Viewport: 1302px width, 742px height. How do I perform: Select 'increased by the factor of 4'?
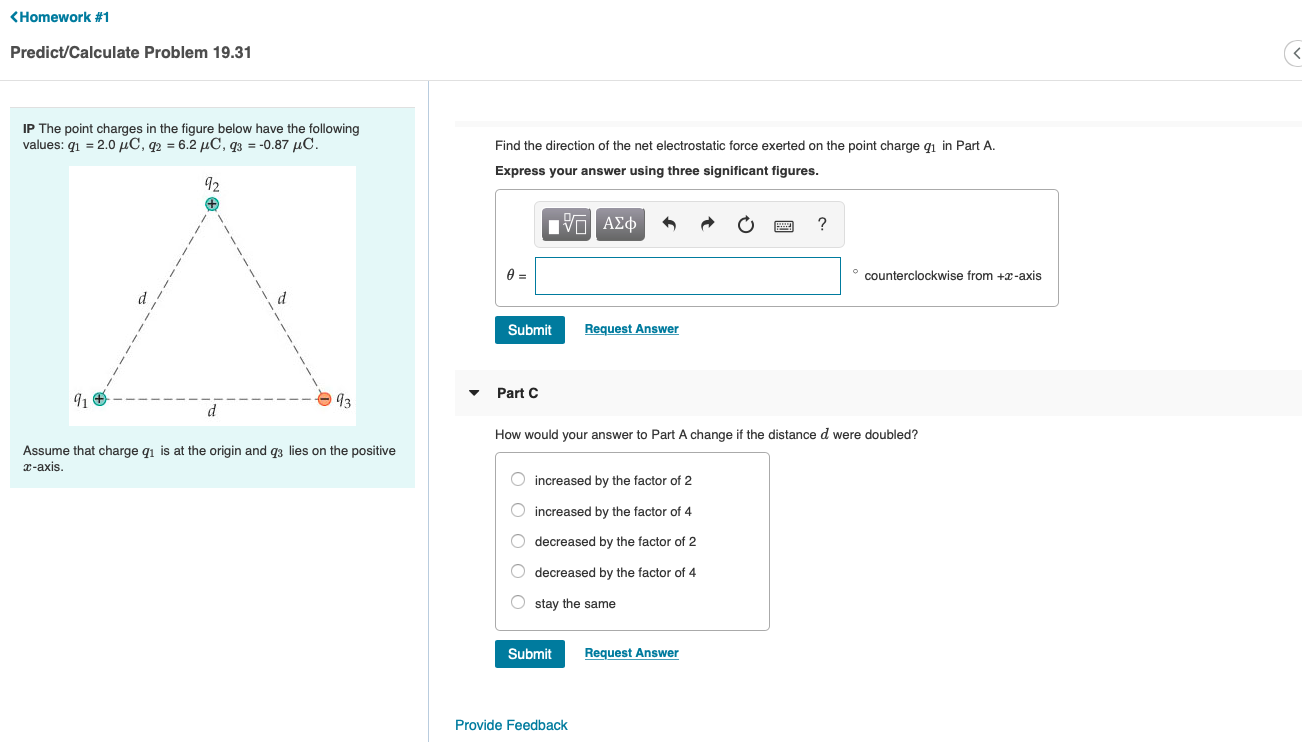pyautogui.click(x=518, y=510)
